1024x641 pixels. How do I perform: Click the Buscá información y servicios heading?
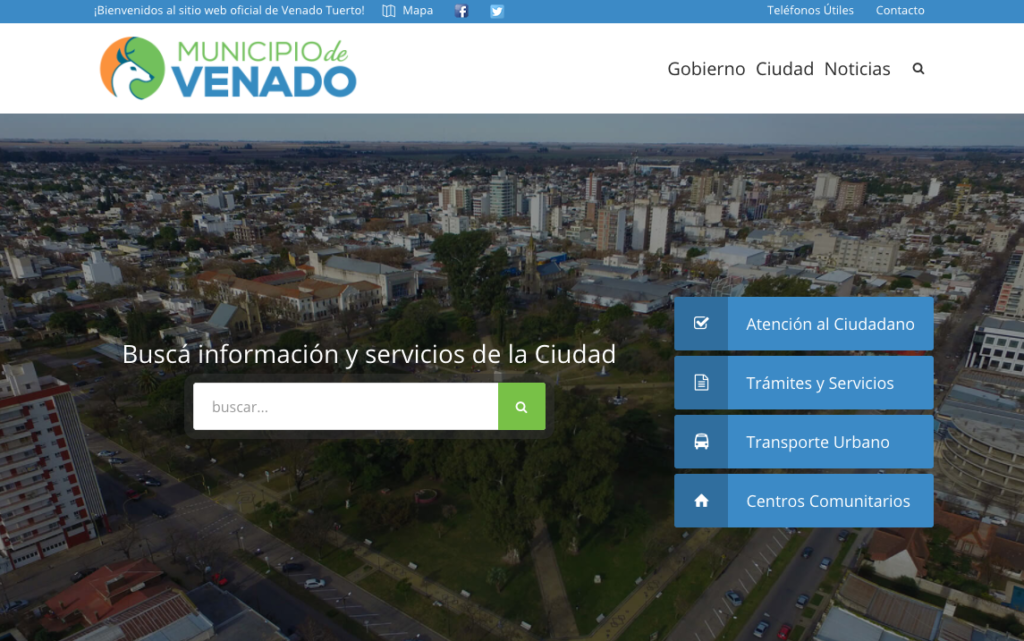pyautogui.click(x=369, y=354)
